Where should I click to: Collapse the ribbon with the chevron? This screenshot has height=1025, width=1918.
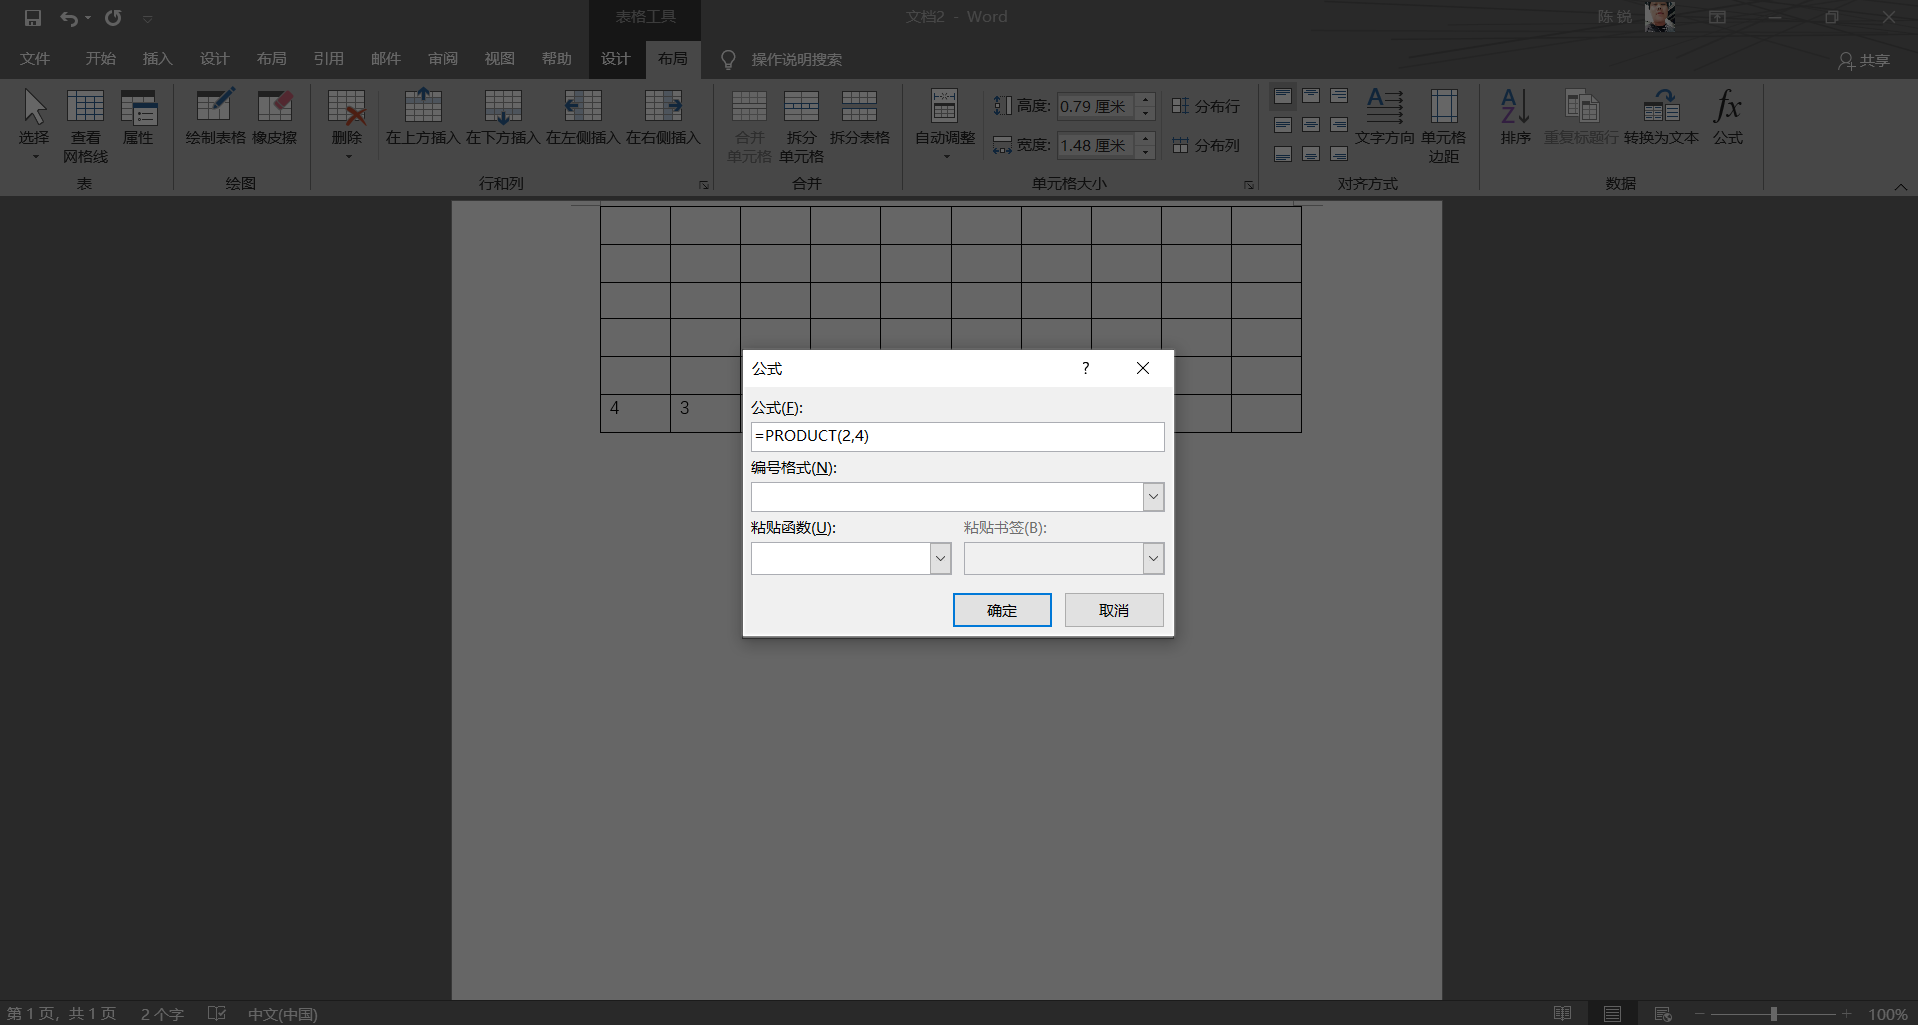point(1900,187)
